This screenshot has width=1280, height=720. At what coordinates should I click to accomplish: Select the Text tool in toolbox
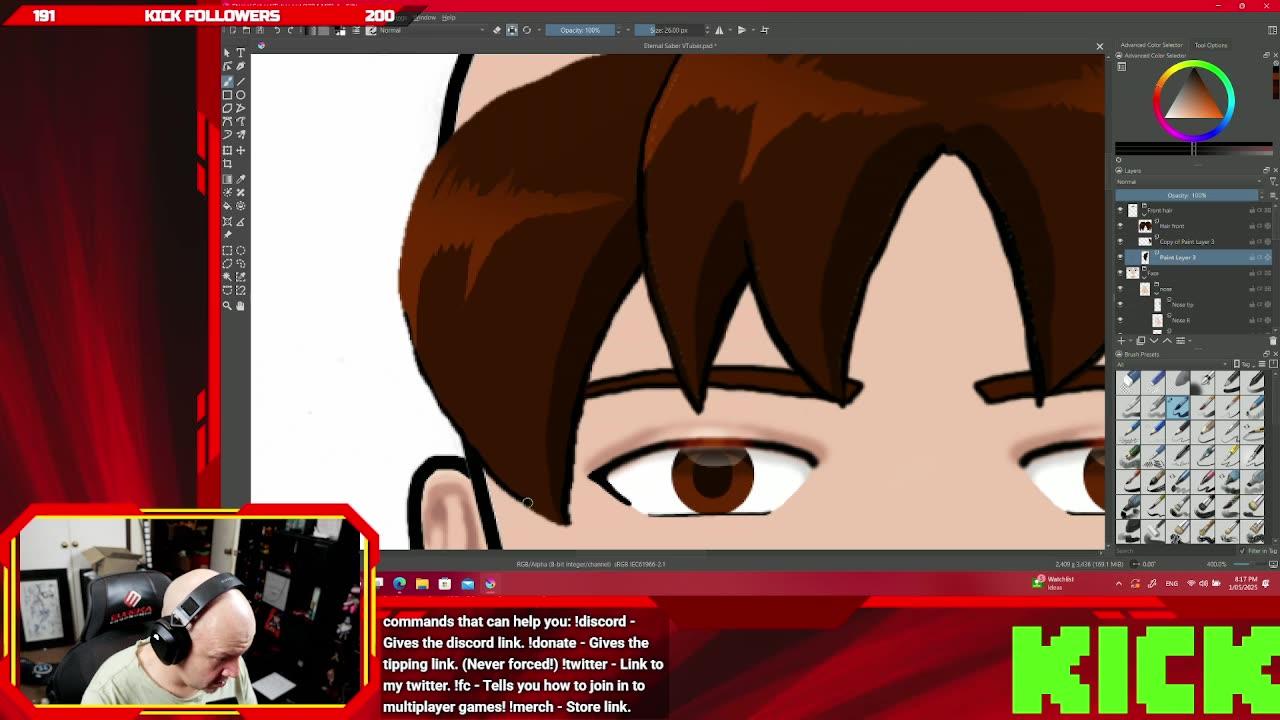(240, 53)
